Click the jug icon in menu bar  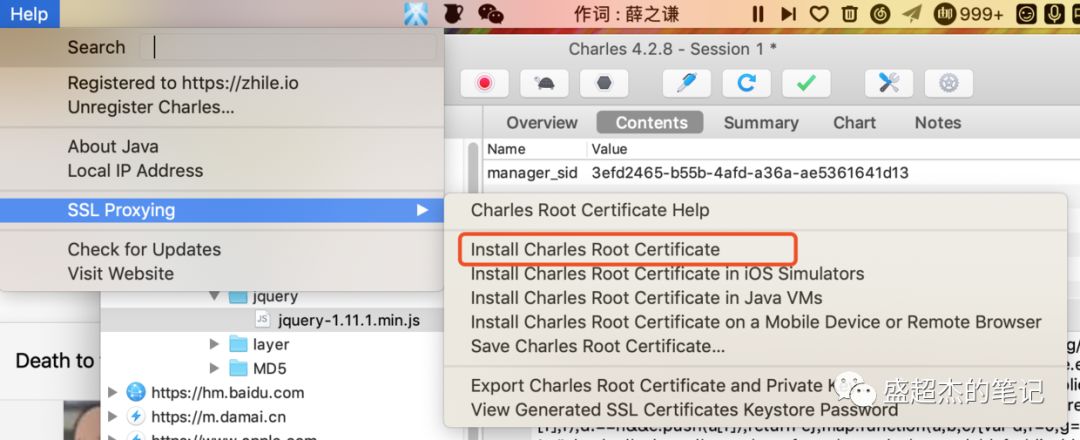pyautogui.click(x=453, y=13)
